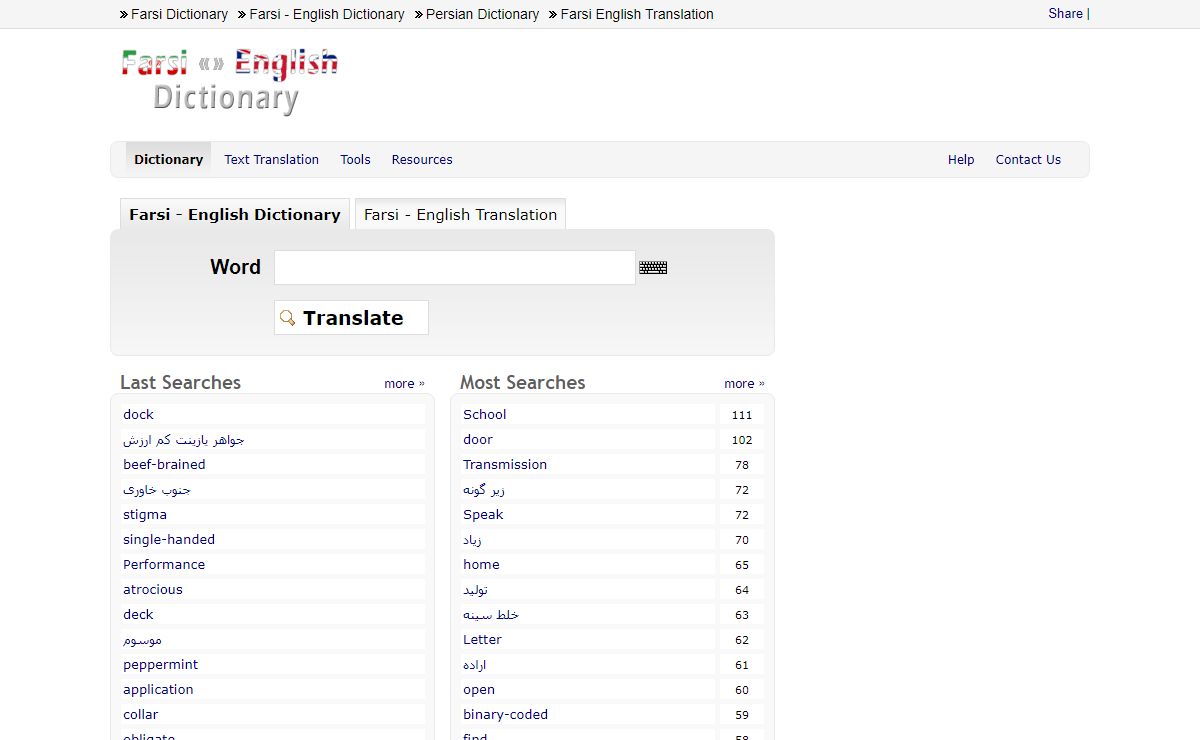The width and height of the screenshot is (1200, 740).
Task: Show more Most Searches
Action: click(x=744, y=383)
